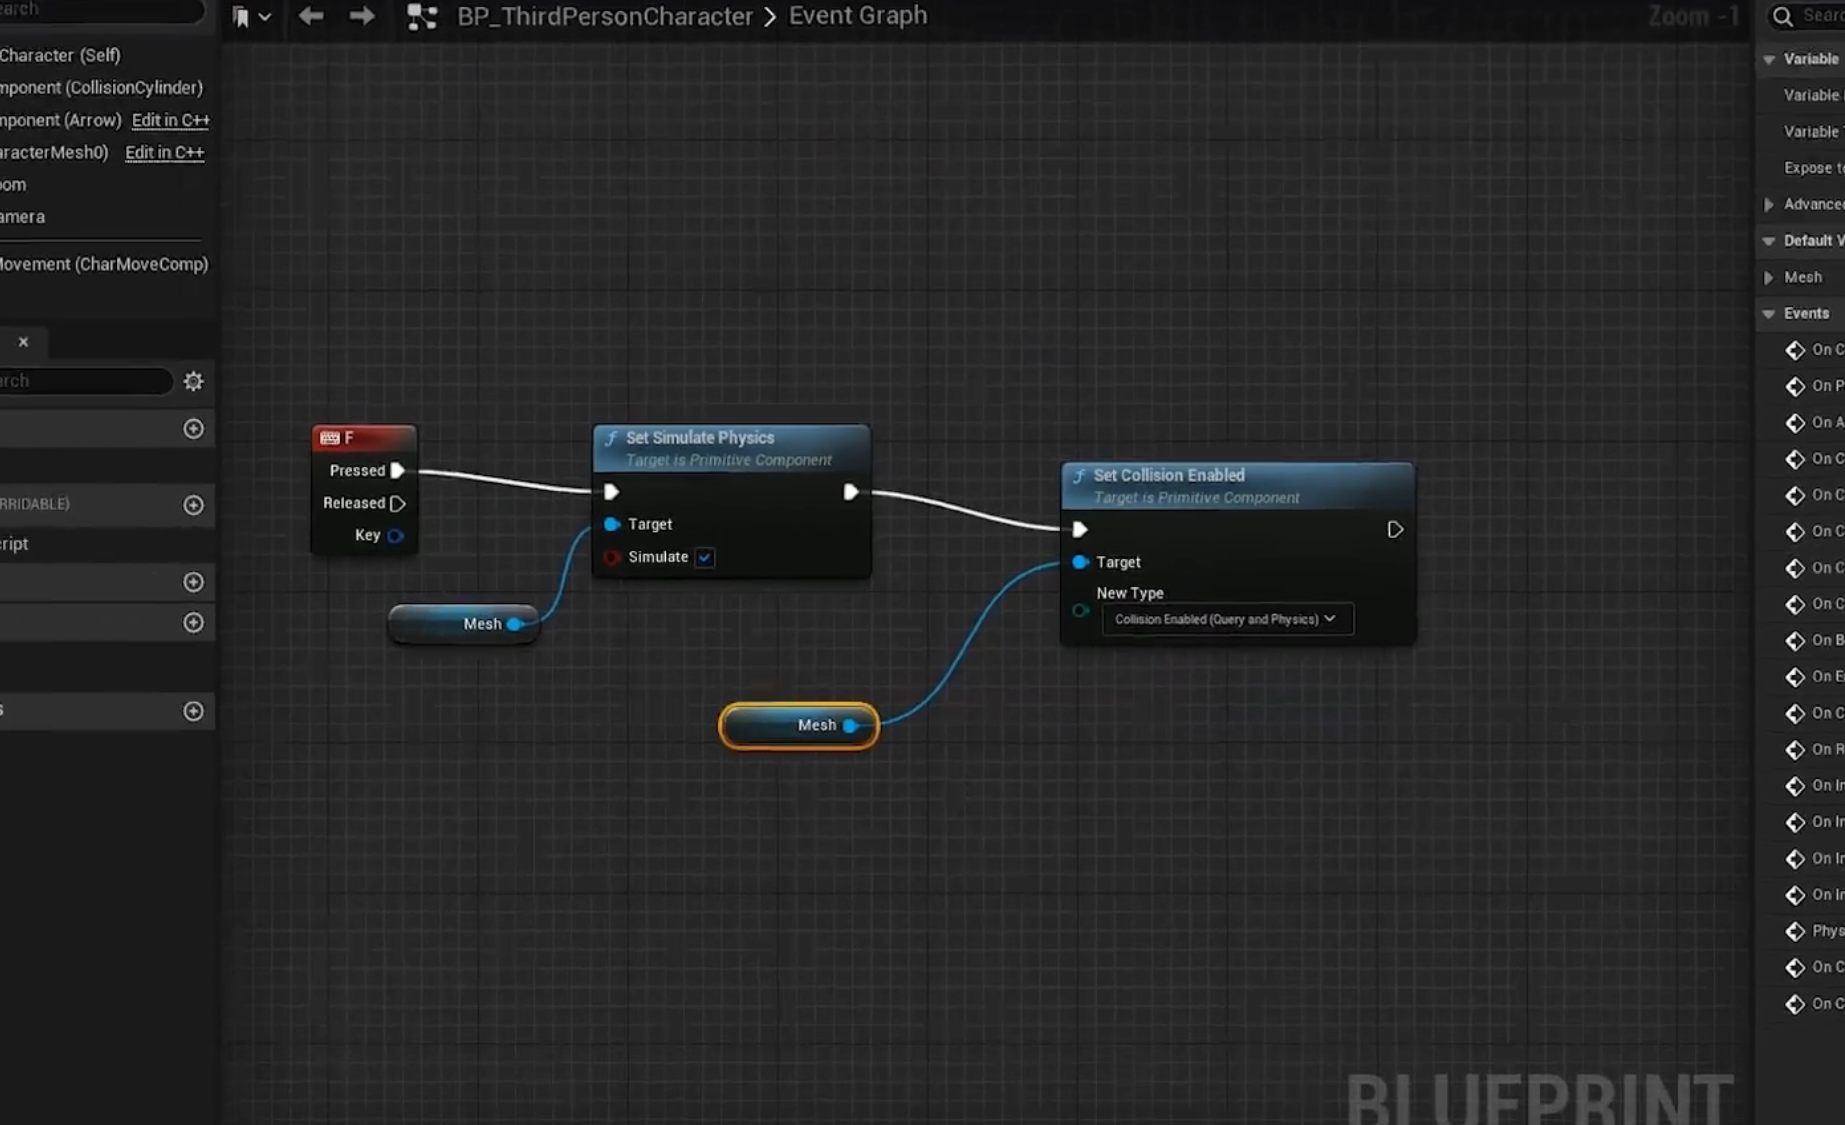This screenshot has width=1845, height=1125.
Task: Close the panel tab with X
Action: [x=23, y=342]
